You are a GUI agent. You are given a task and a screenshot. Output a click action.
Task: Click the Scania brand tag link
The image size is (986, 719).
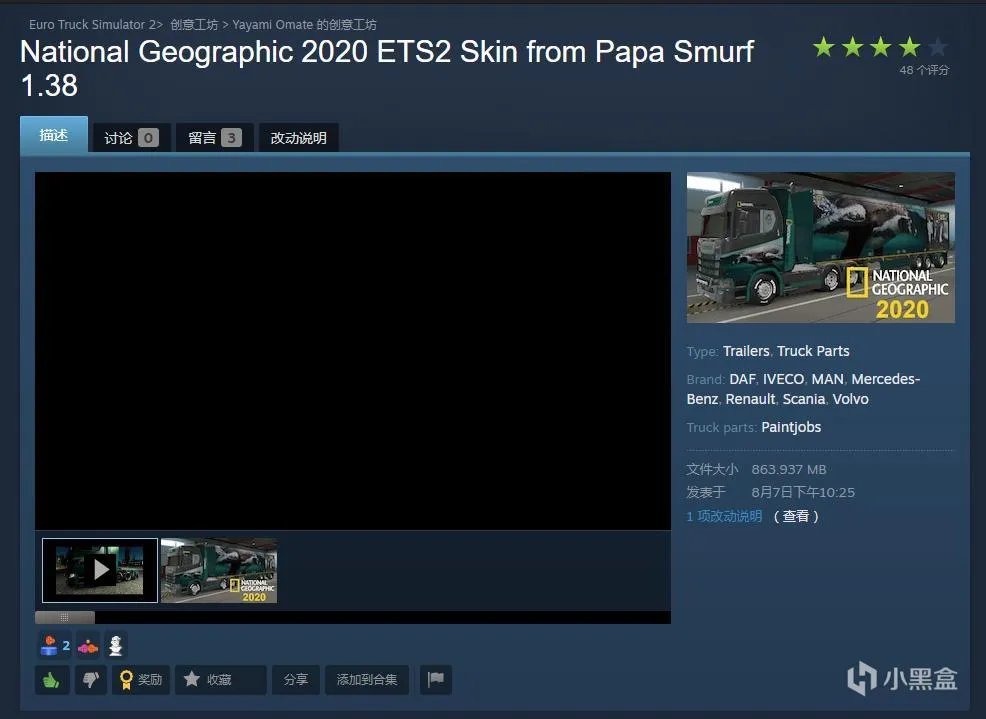[803, 399]
